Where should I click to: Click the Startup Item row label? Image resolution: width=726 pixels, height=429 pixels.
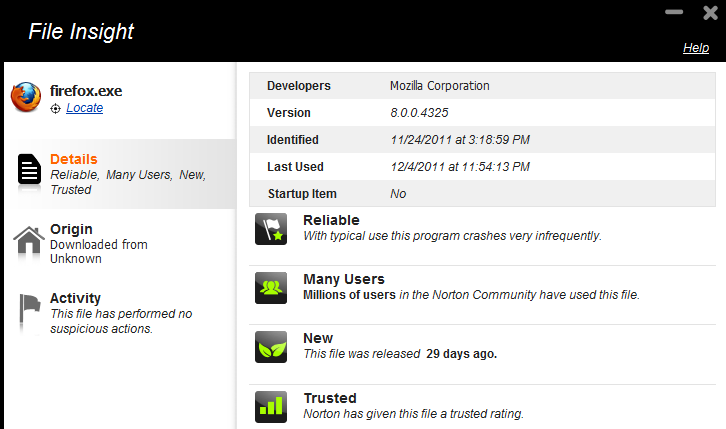click(302, 193)
